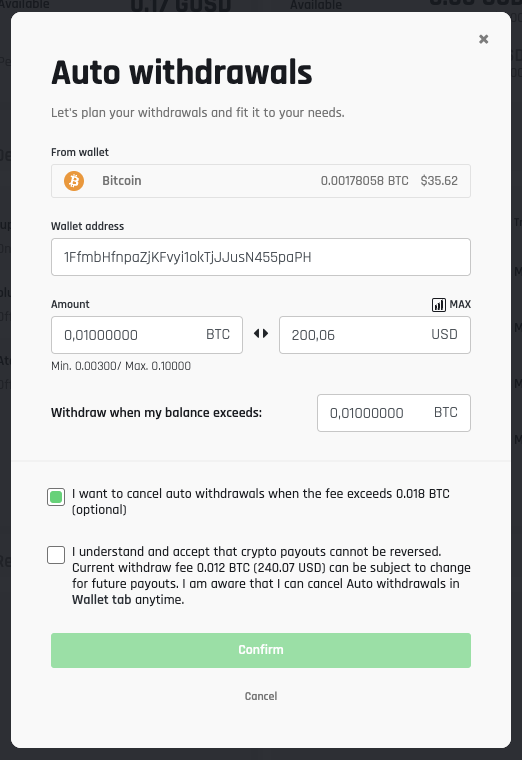Image resolution: width=522 pixels, height=760 pixels.
Task: Set amount using the MAX label
Action: pos(460,304)
